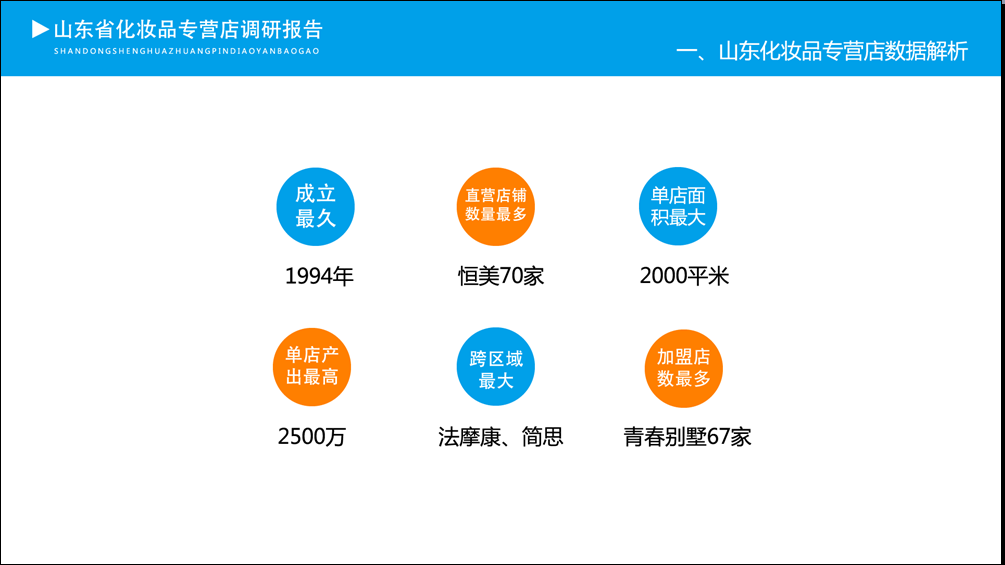Click the 跨区域最大 blue circle
This screenshot has height=565, width=1005.
[495, 367]
